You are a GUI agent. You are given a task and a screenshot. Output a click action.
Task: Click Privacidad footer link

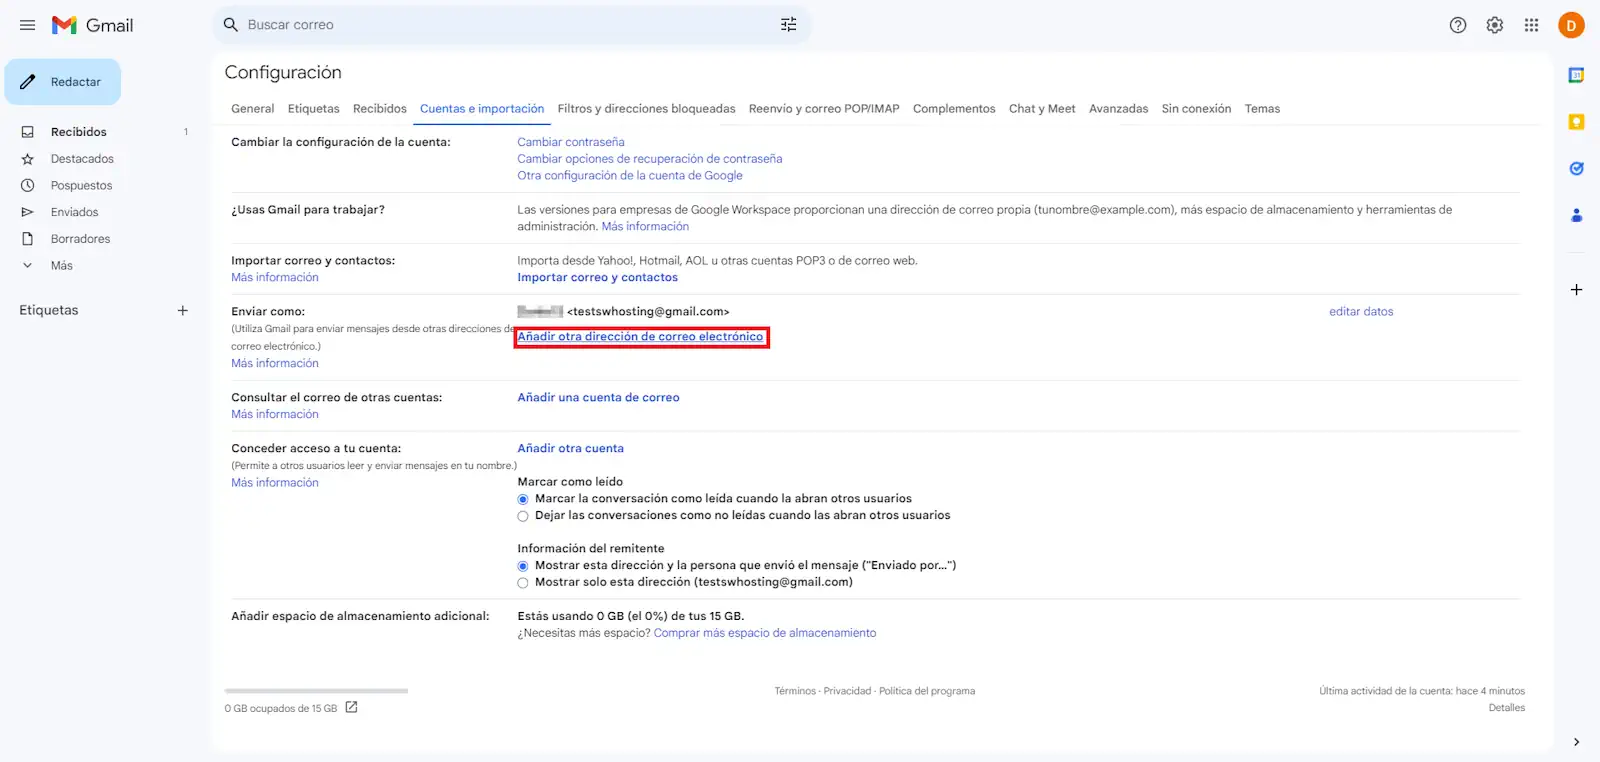(847, 691)
